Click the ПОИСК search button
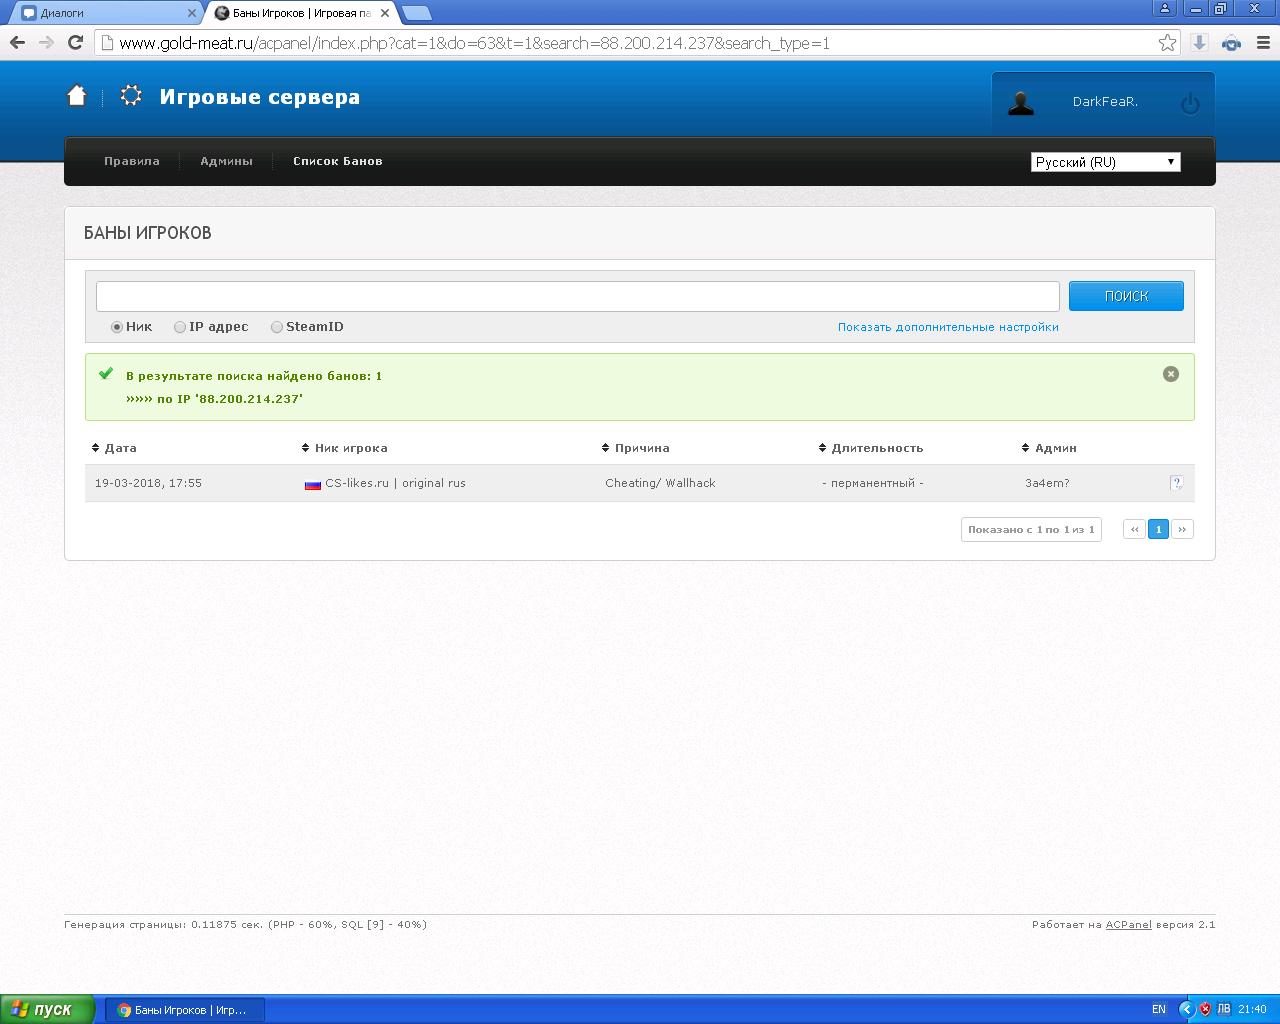 point(1126,296)
